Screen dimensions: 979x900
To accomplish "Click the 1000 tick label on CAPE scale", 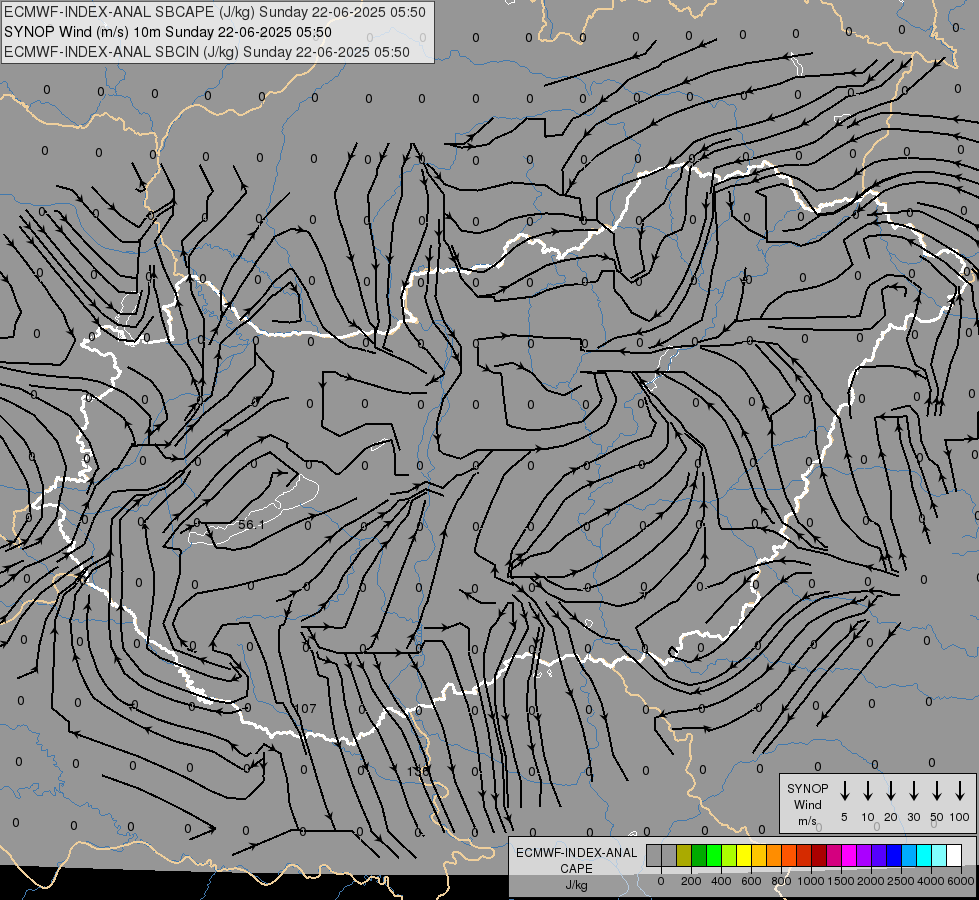I will 810,881.
